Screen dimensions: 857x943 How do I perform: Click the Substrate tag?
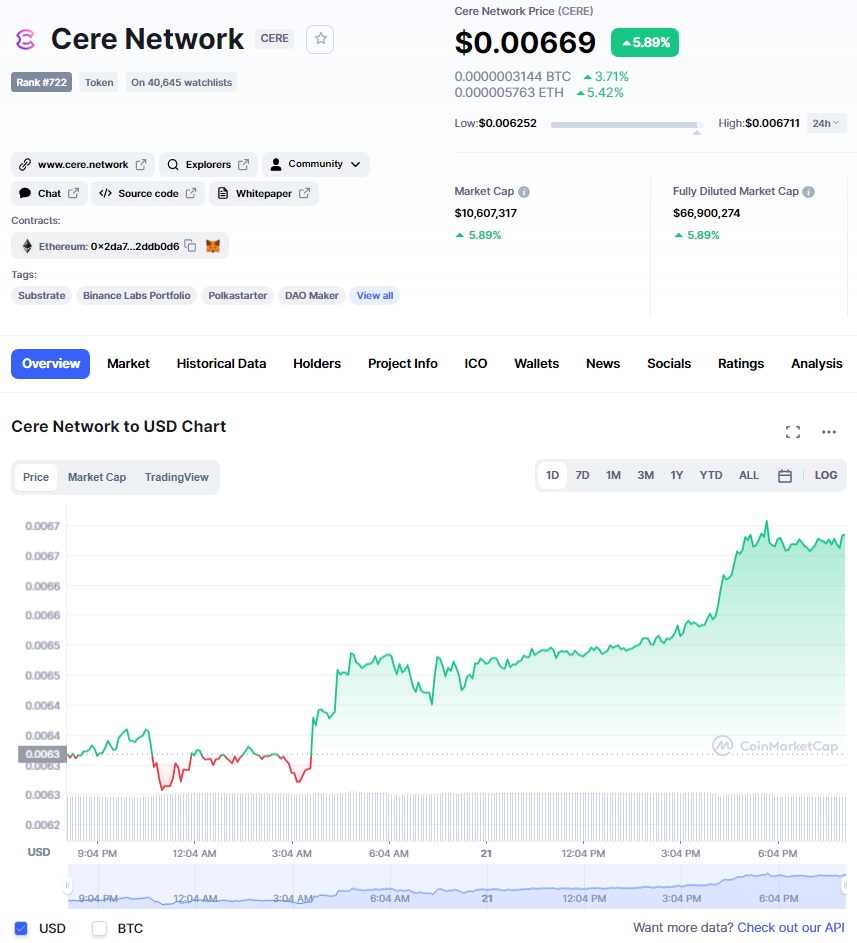pyautogui.click(x=41, y=296)
